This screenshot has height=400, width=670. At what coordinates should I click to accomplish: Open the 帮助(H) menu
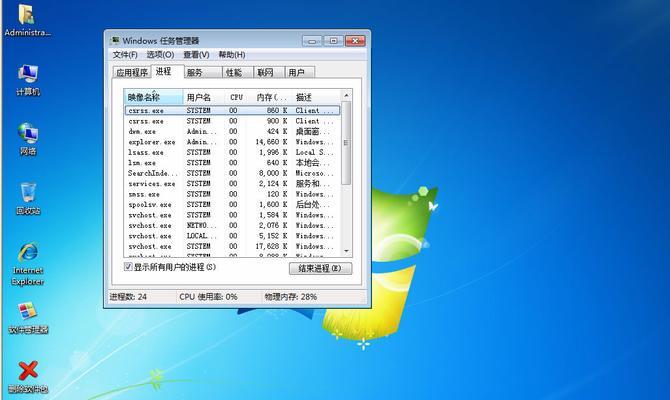232,55
